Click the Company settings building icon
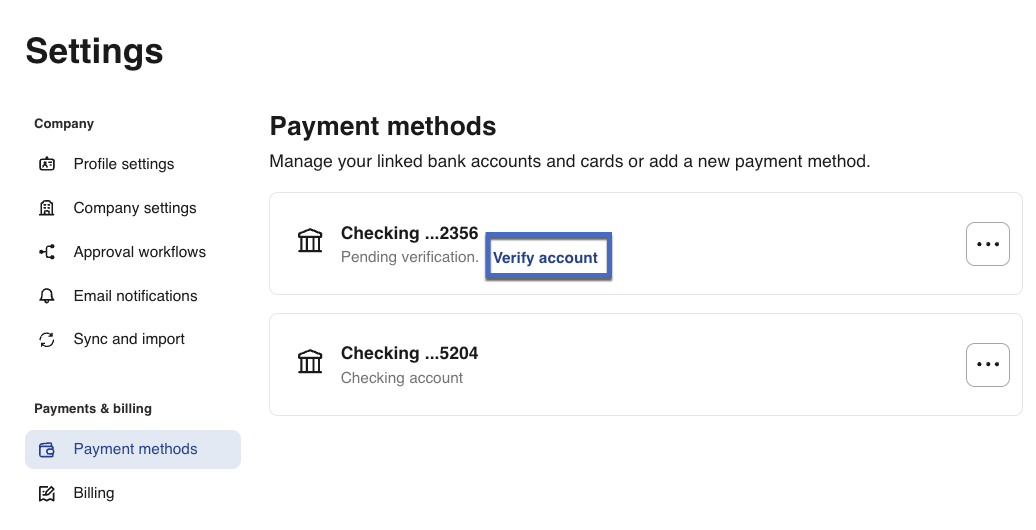The height and width of the screenshot is (530, 1036). (47, 208)
